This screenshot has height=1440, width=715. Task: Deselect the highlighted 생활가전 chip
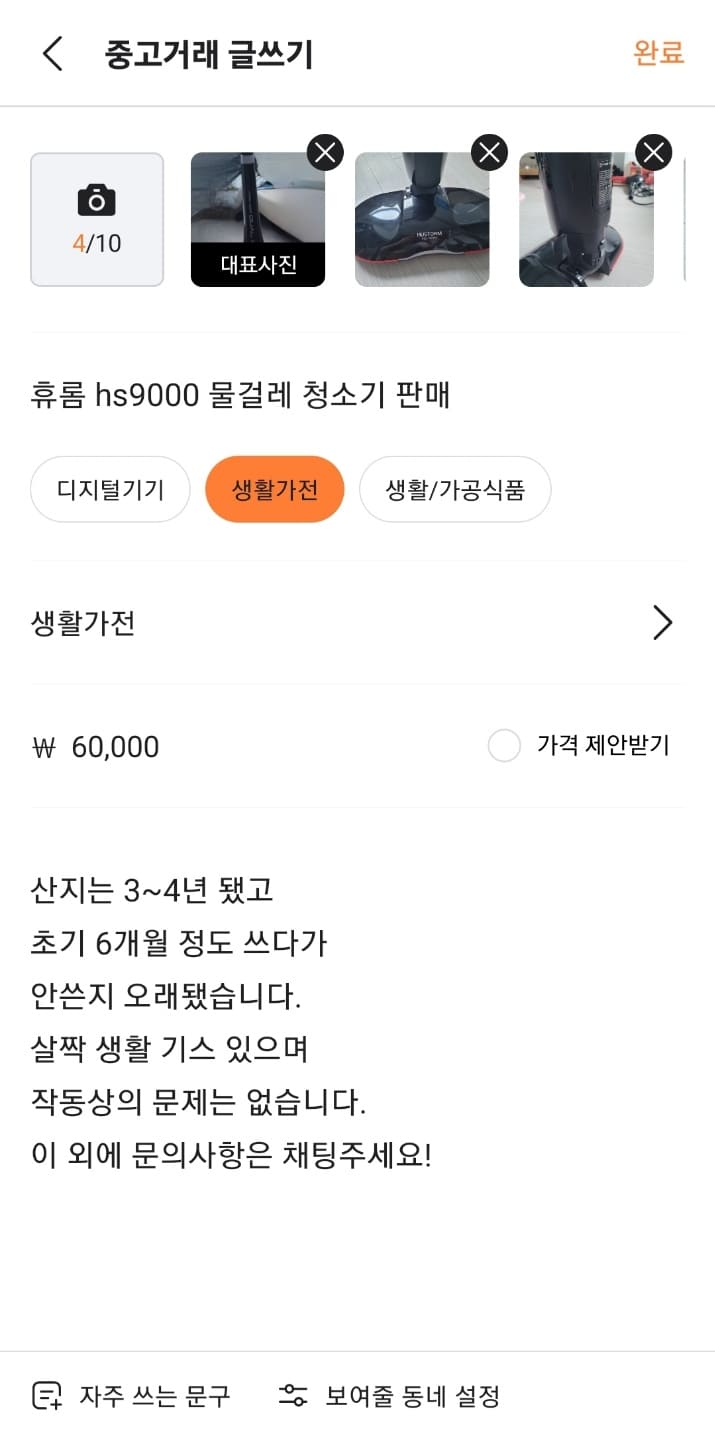274,489
